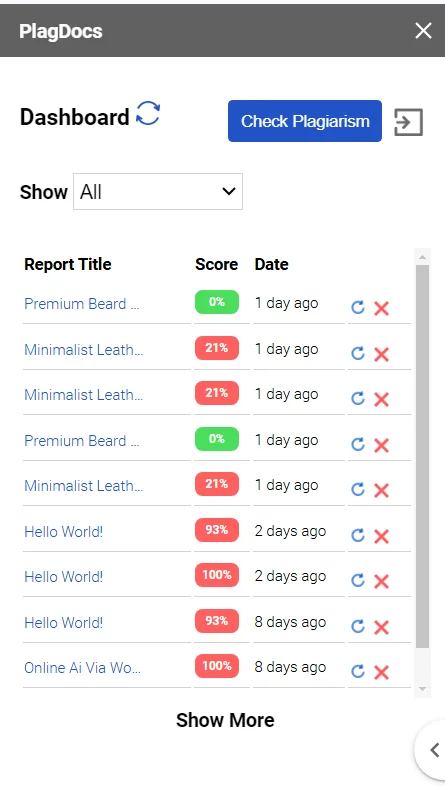Click the sign-out arrow icon beside Check Plagiarism
This screenshot has width=445, height=789.
coord(408,122)
